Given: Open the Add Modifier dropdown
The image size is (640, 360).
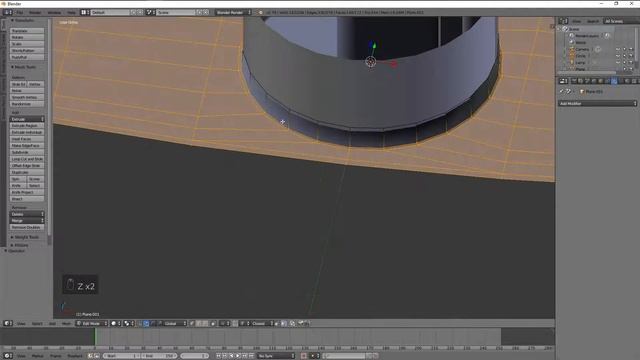Looking at the screenshot, I should pyautogui.click(x=598, y=104).
